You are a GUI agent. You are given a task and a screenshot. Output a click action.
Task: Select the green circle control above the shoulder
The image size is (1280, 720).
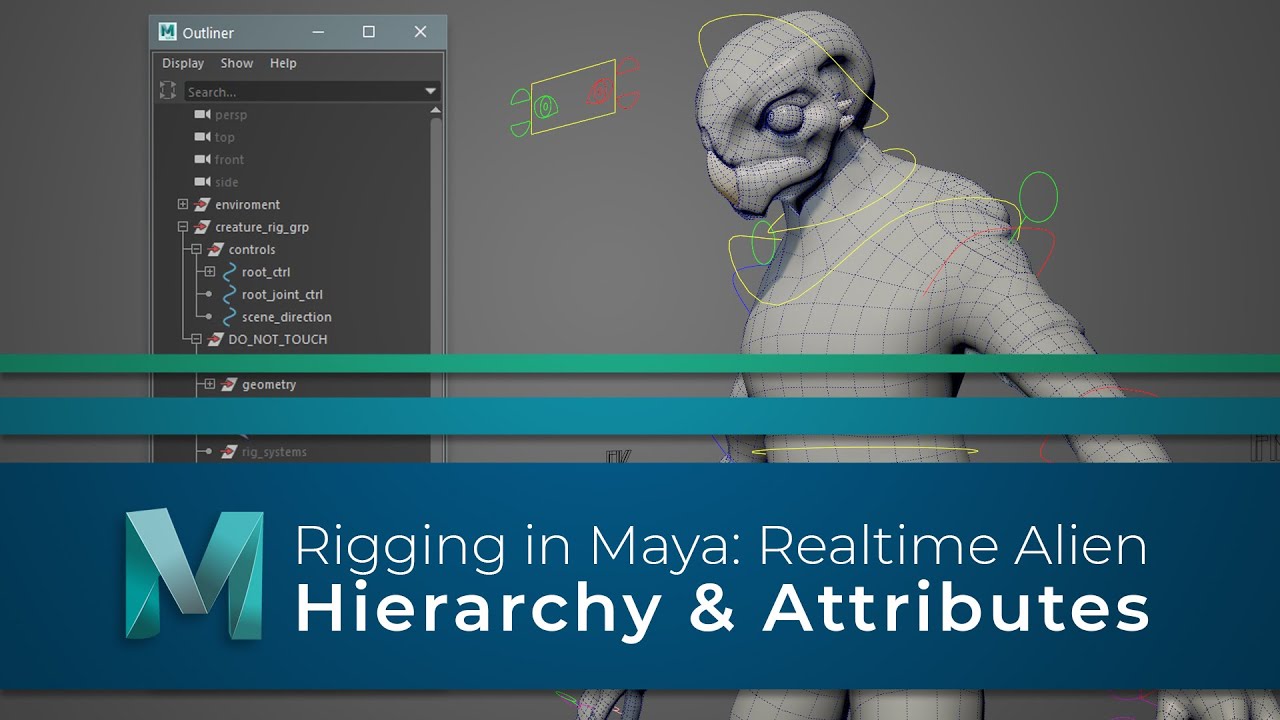pos(1037,197)
